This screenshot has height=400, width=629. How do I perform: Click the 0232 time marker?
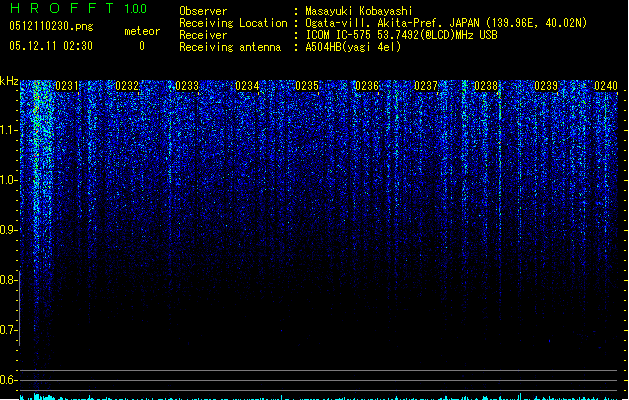(x=127, y=86)
